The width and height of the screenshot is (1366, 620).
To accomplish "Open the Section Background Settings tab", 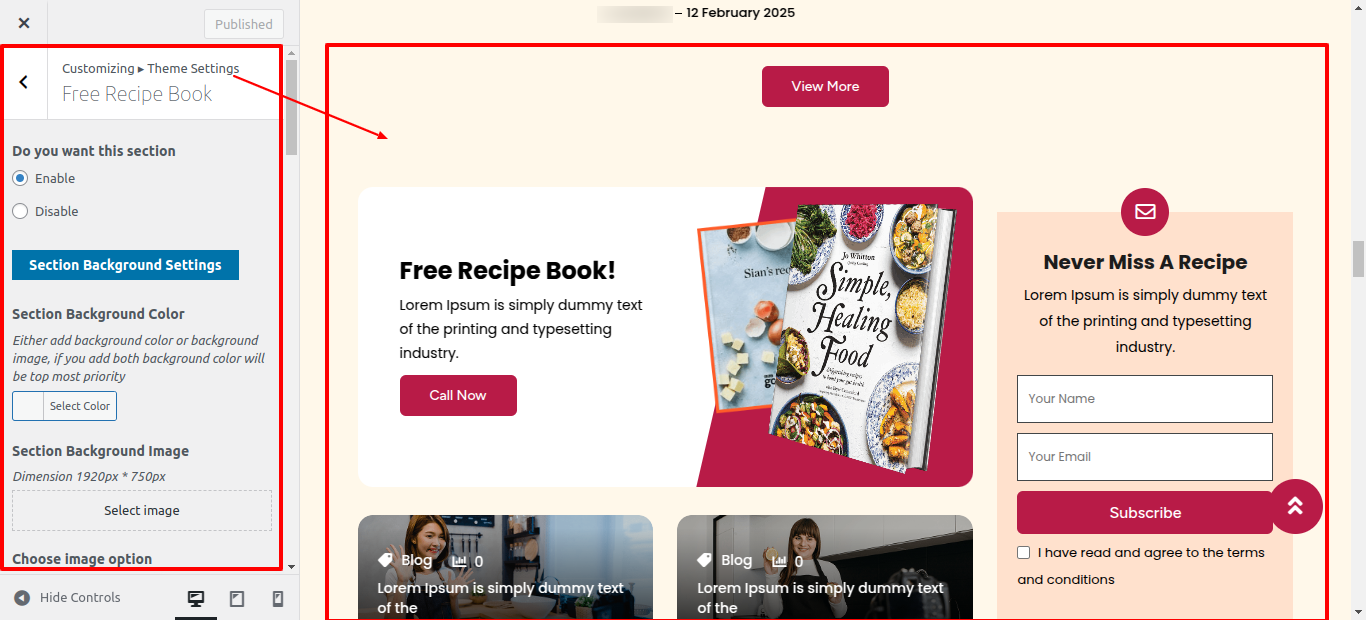I will point(125,265).
